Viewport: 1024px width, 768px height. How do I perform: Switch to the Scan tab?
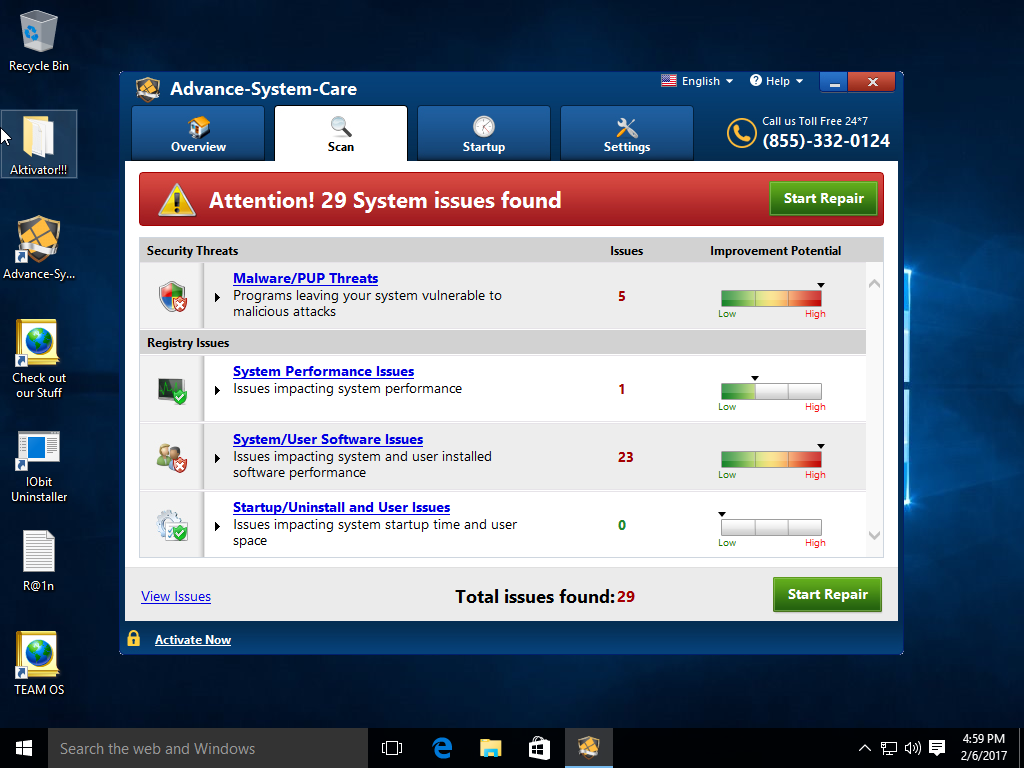point(340,134)
